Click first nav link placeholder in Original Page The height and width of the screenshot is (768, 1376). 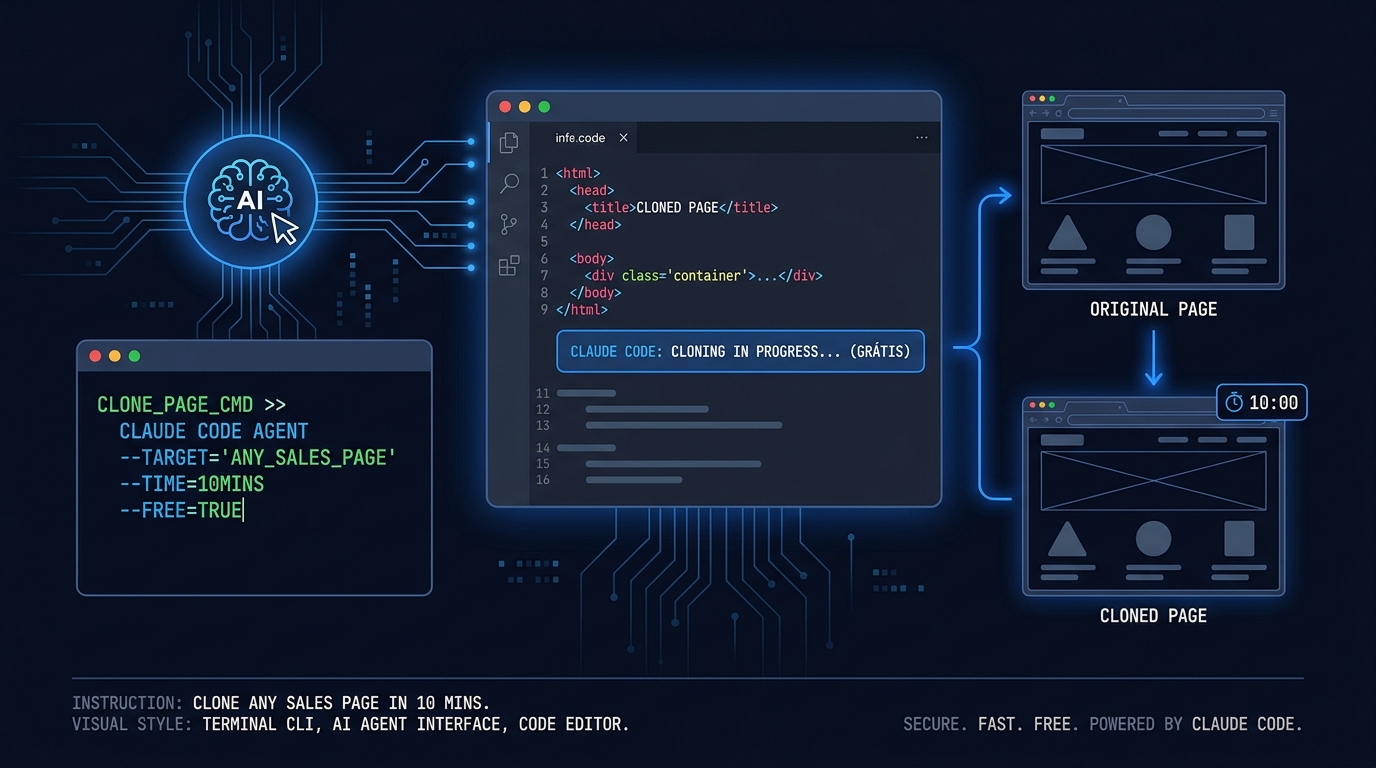point(1173,133)
